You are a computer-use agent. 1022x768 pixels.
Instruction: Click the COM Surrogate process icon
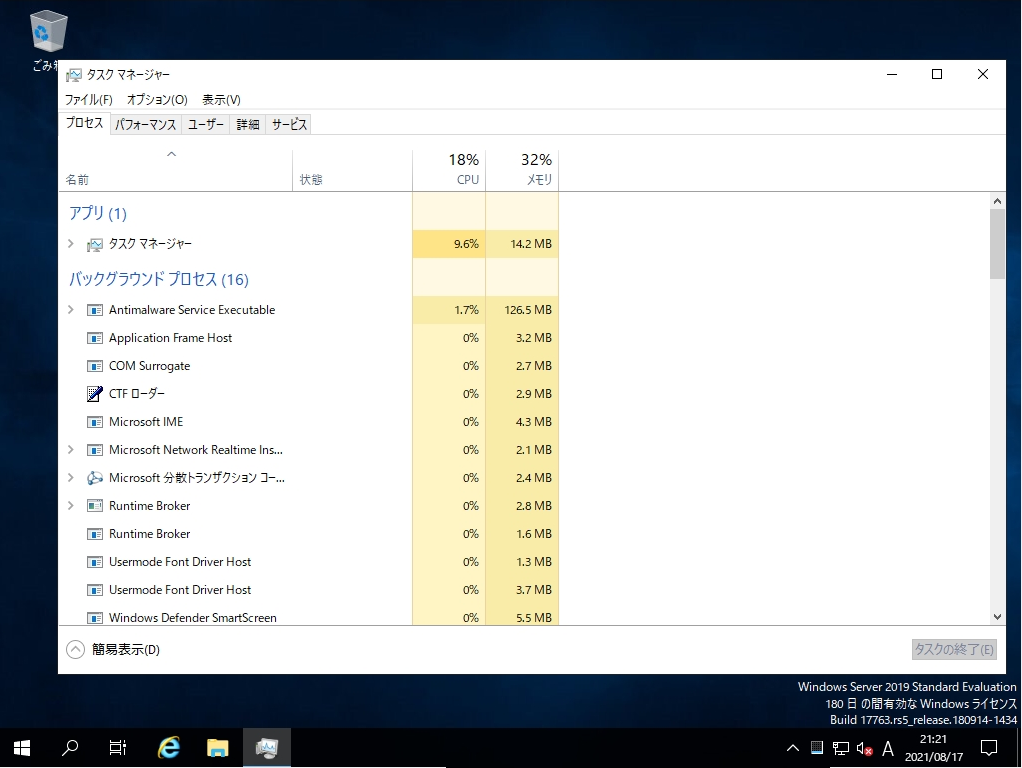[95, 366]
